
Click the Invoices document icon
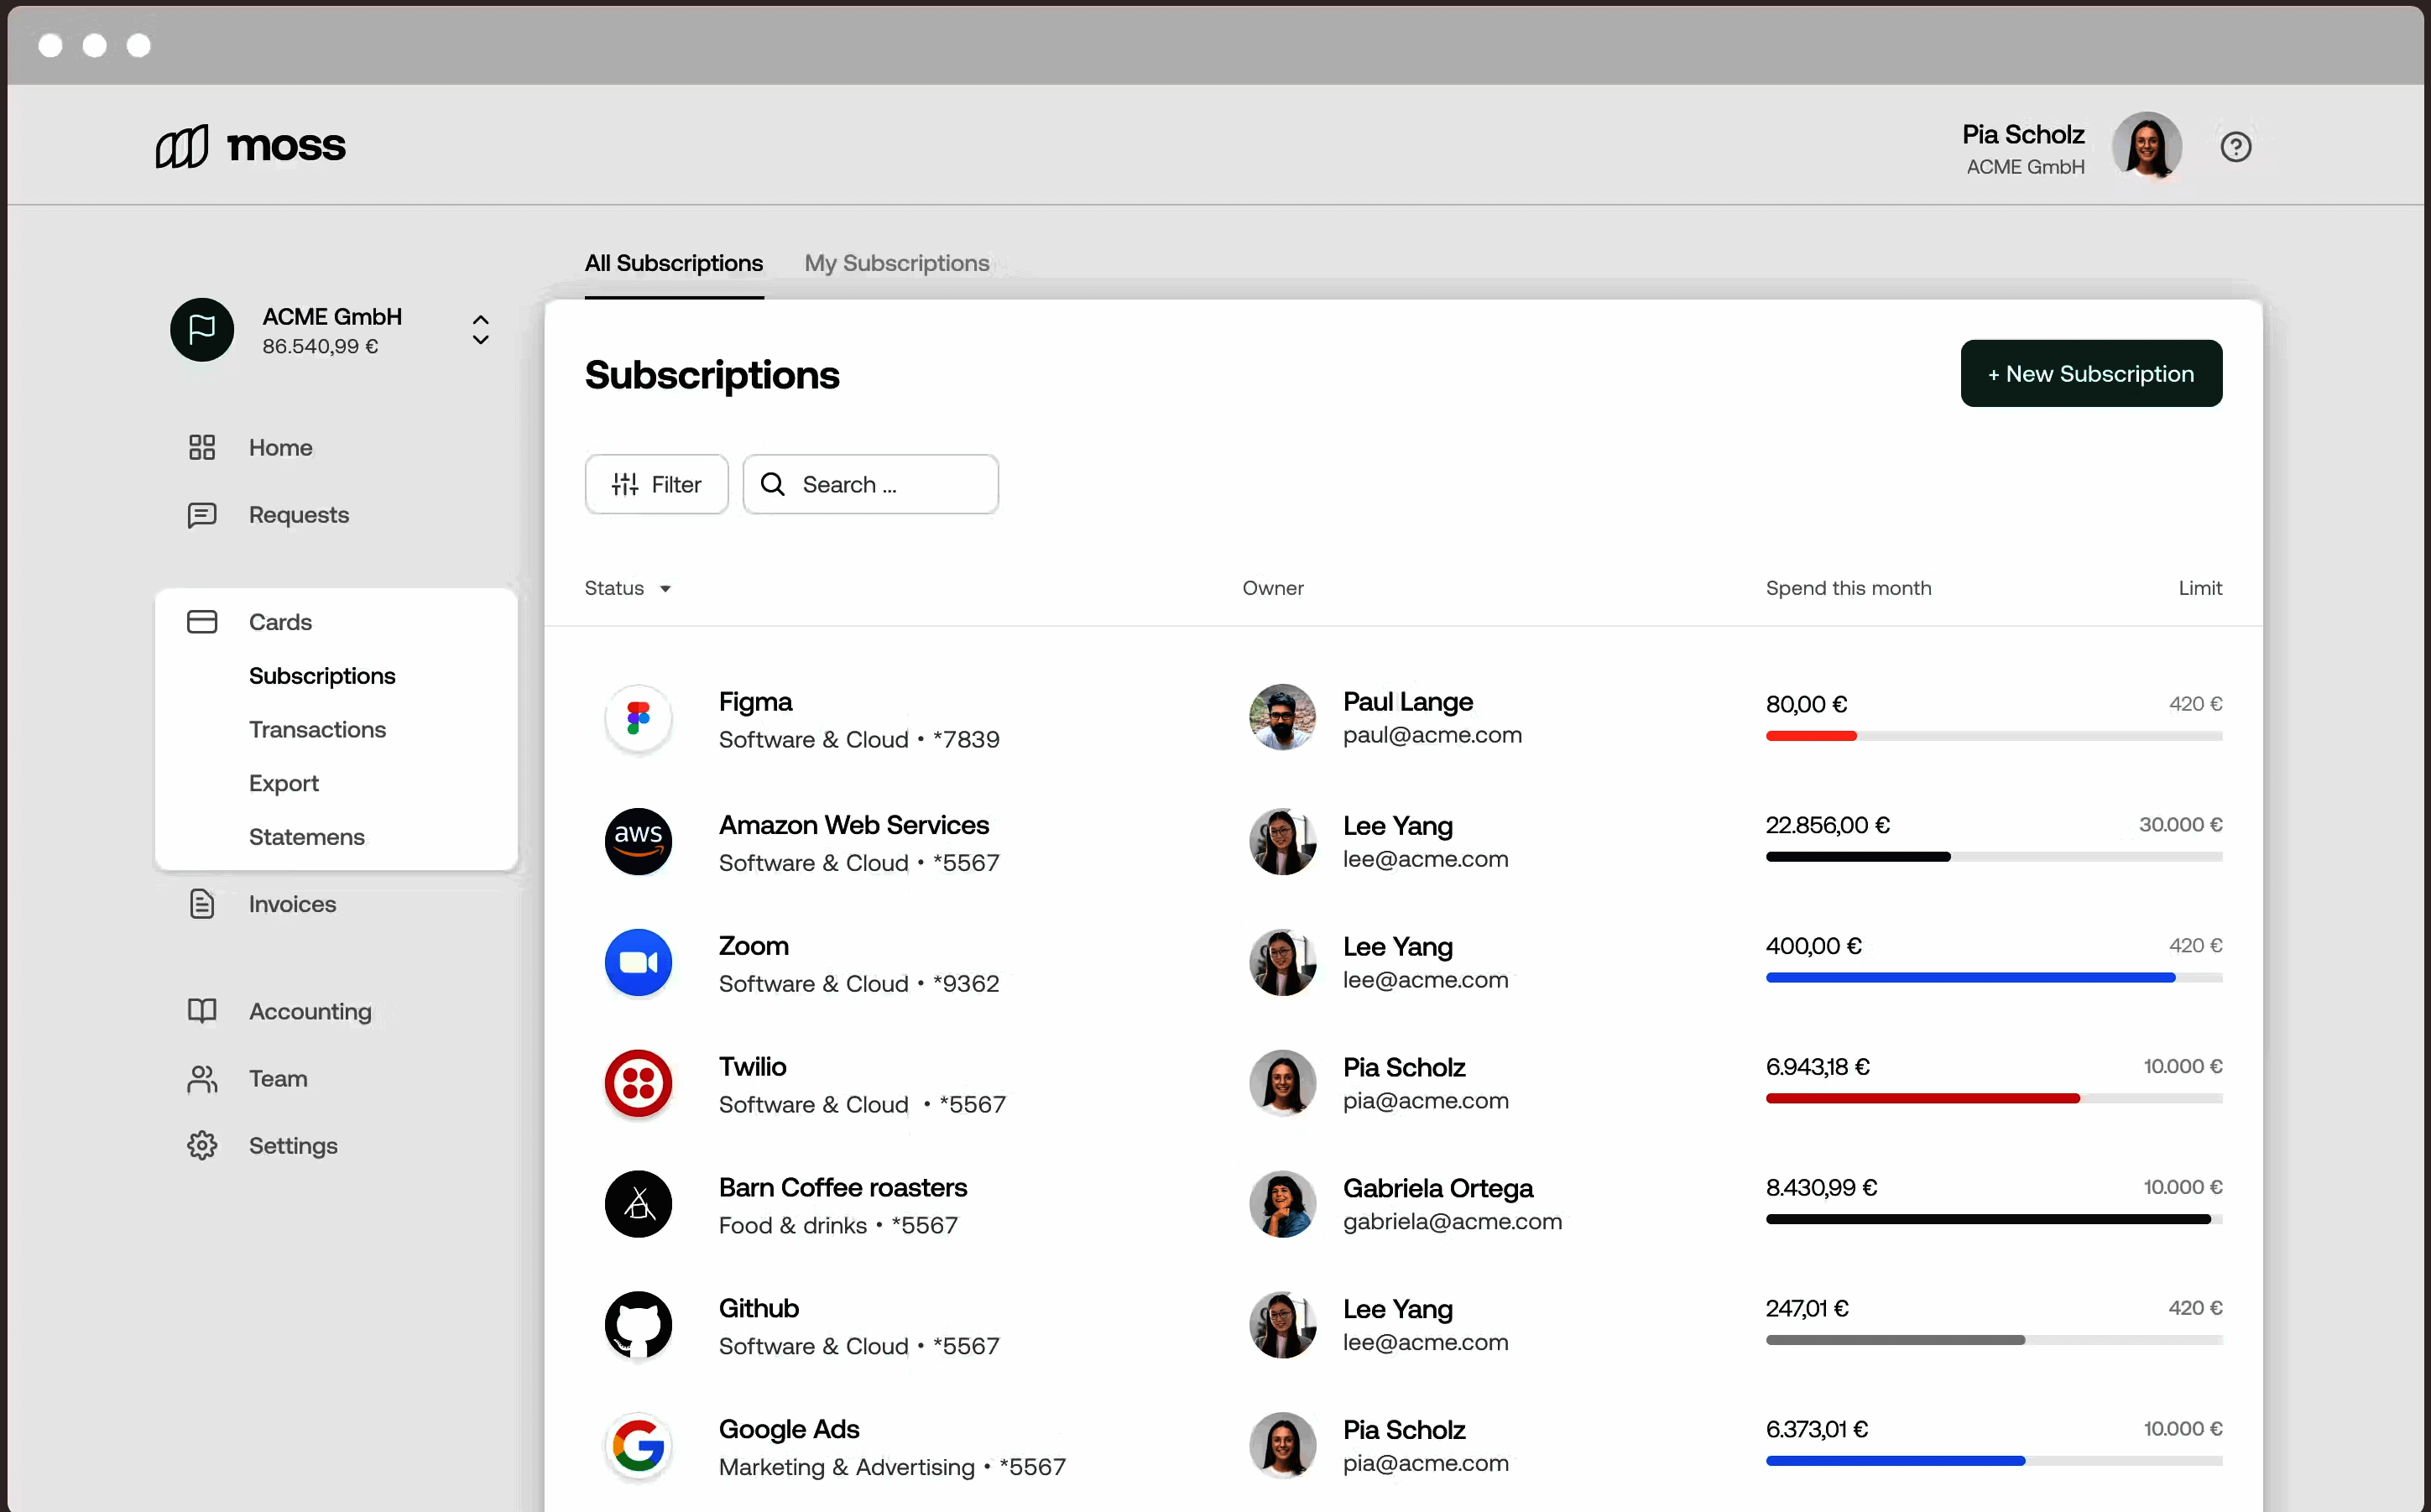click(x=202, y=904)
